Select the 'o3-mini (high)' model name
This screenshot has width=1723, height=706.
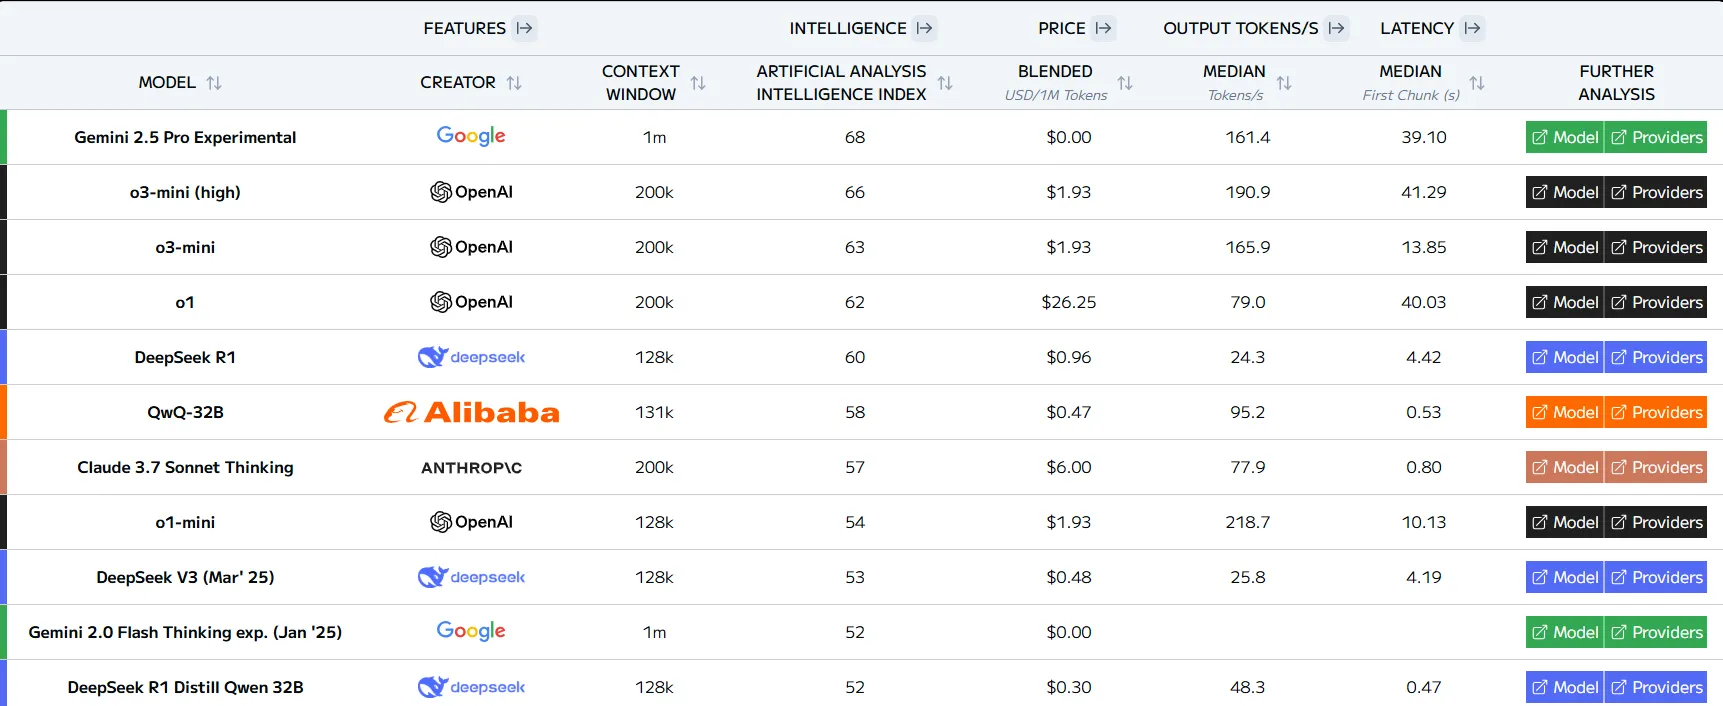[x=185, y=192]
